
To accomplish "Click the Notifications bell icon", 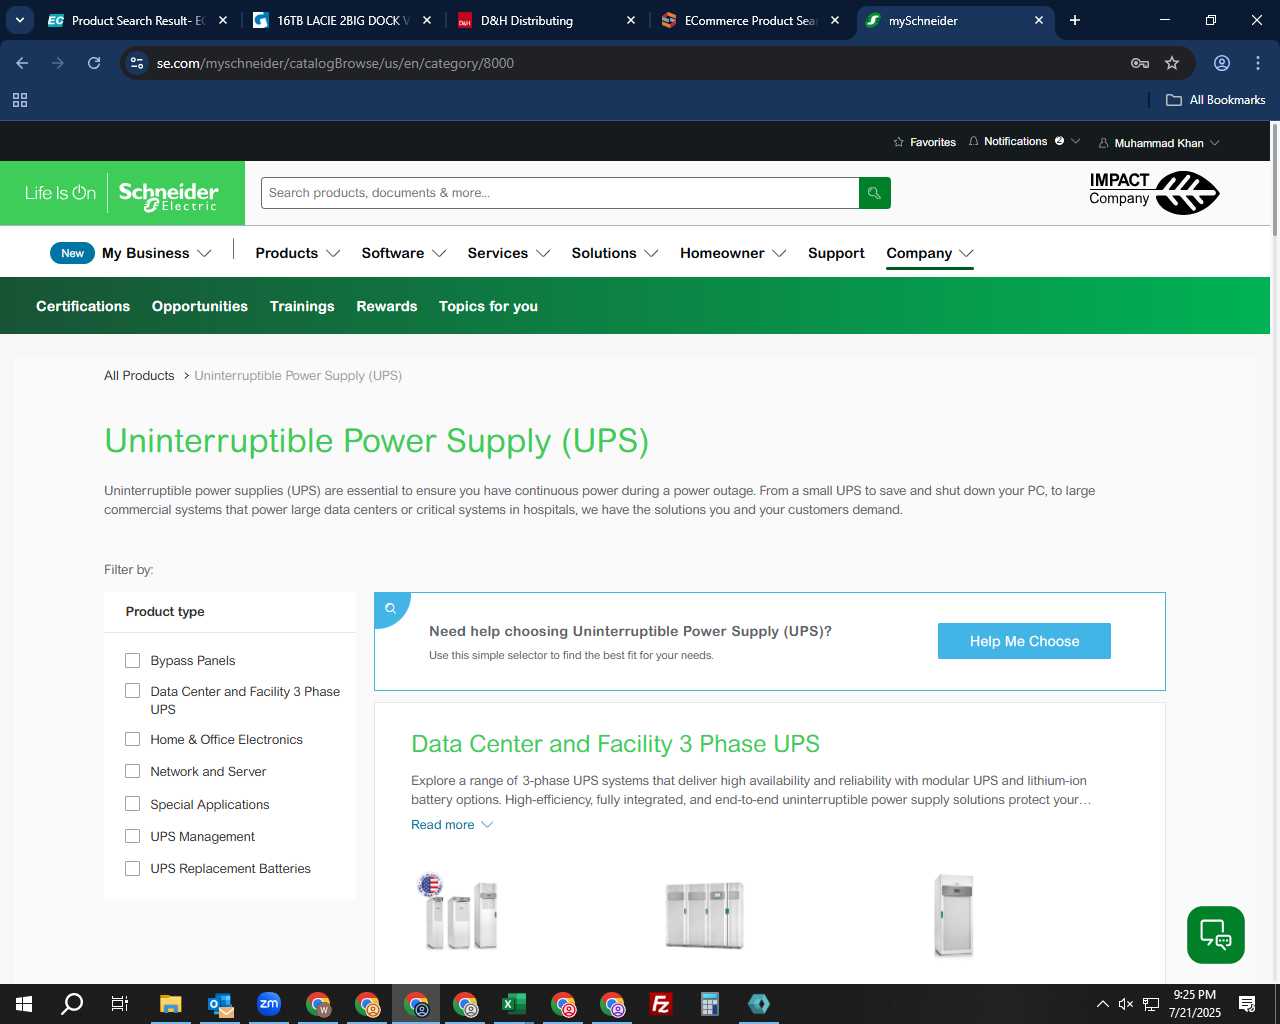I will pyautogui.click(x=973, y=142).
